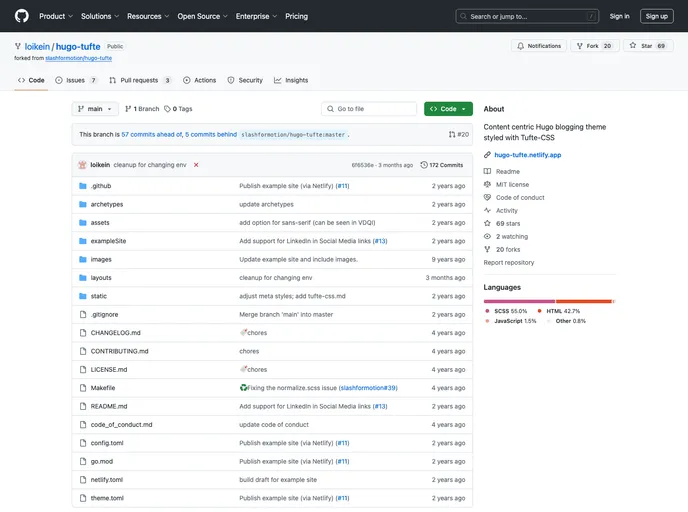Click the Star repository button
This screenshot has height=512, width=688.
coord(642,46)
